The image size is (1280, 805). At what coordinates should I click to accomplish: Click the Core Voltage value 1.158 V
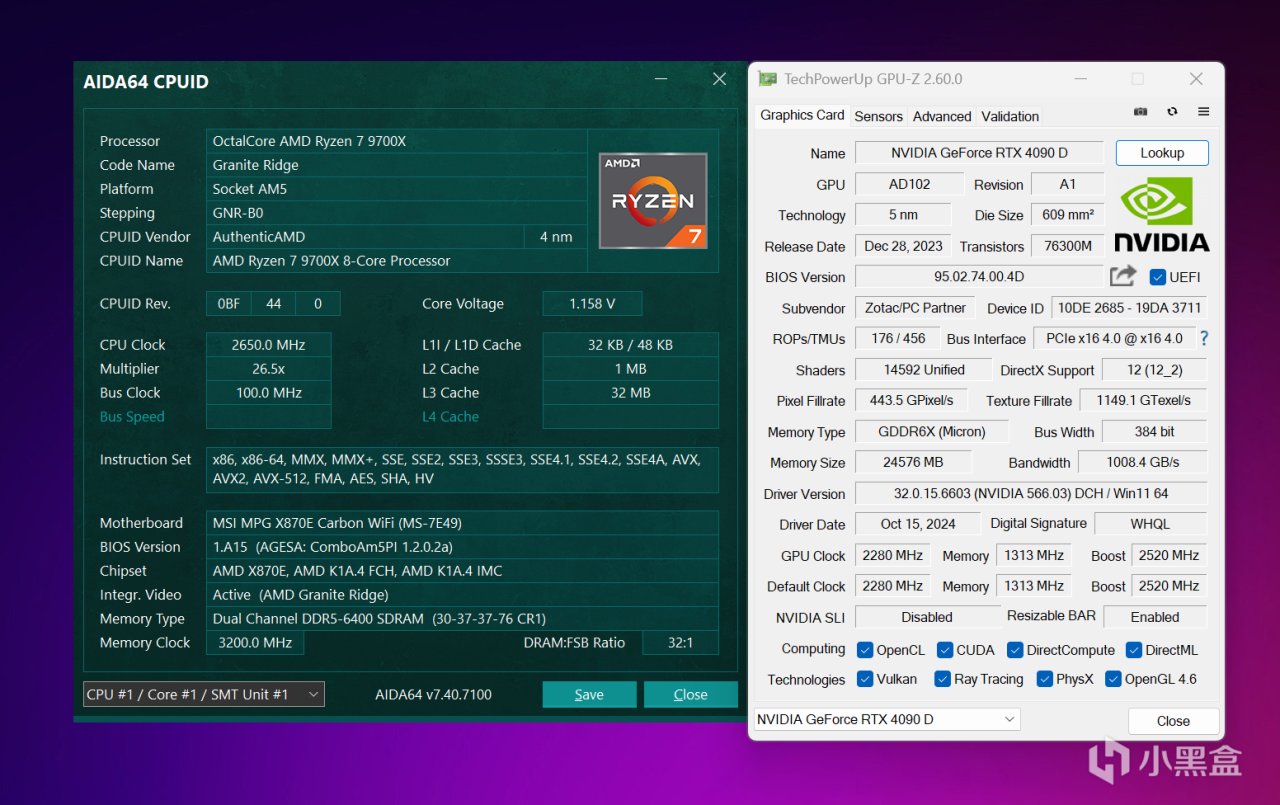[592, 304]
